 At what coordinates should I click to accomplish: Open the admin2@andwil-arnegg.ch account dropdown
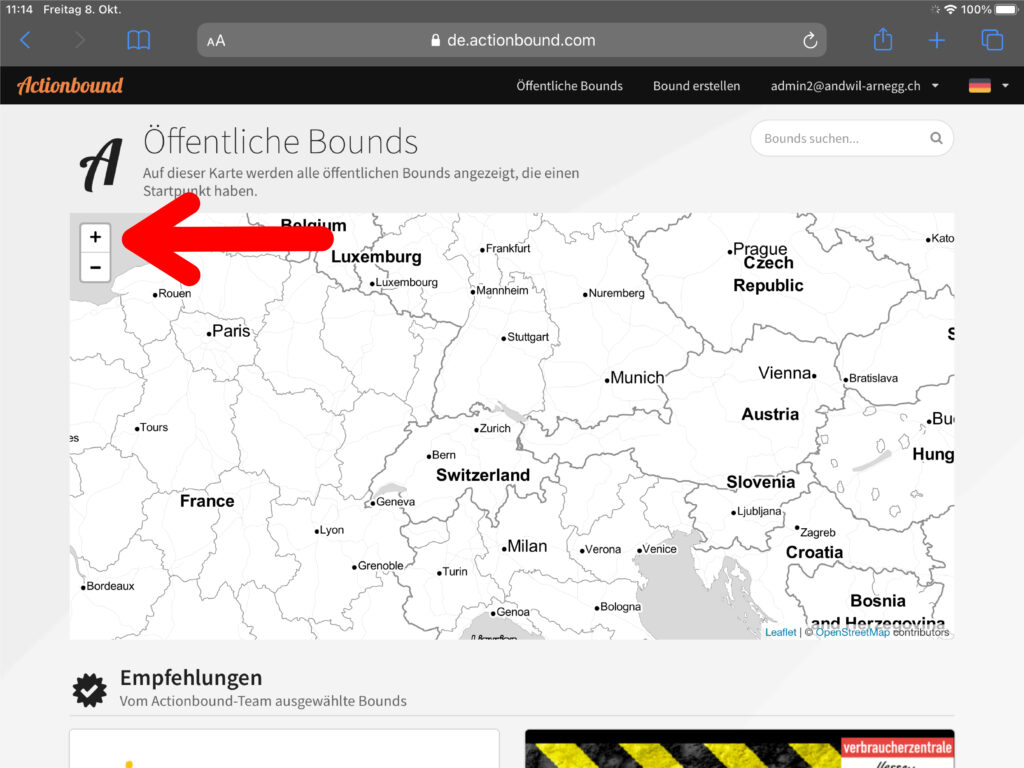(855, 86)
